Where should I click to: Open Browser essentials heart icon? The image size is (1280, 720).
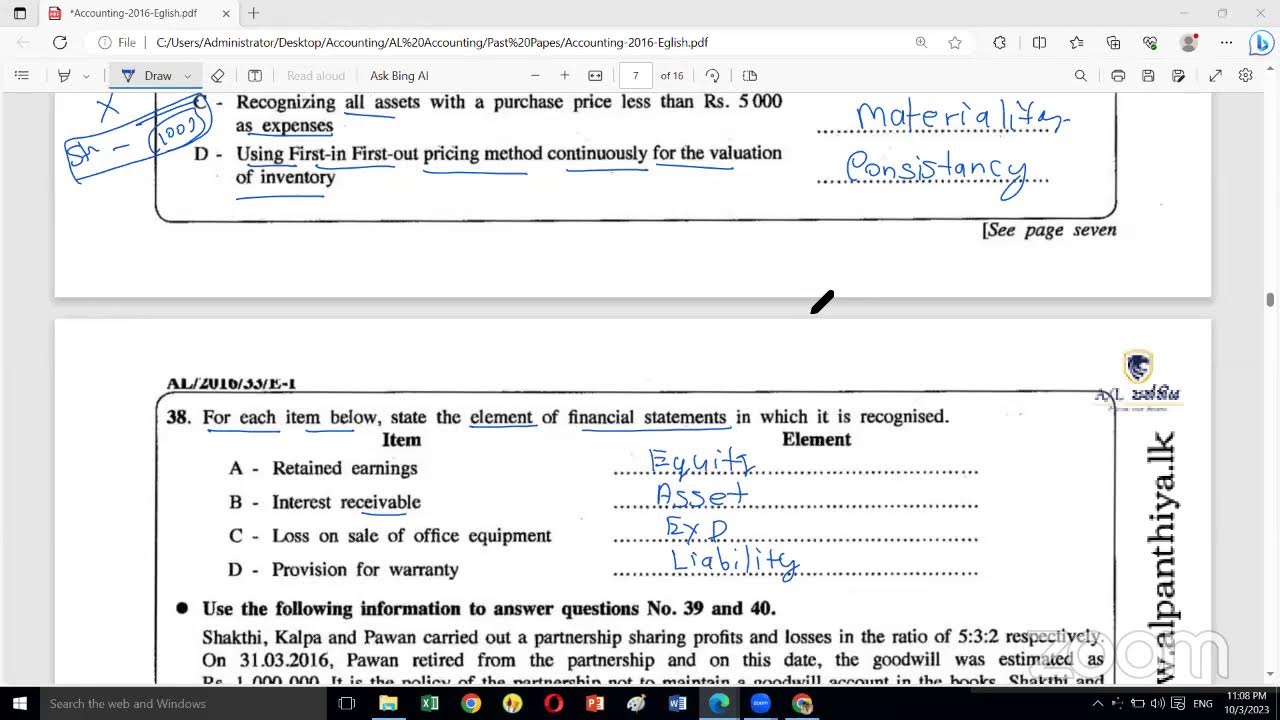(x=1150, y=43)
